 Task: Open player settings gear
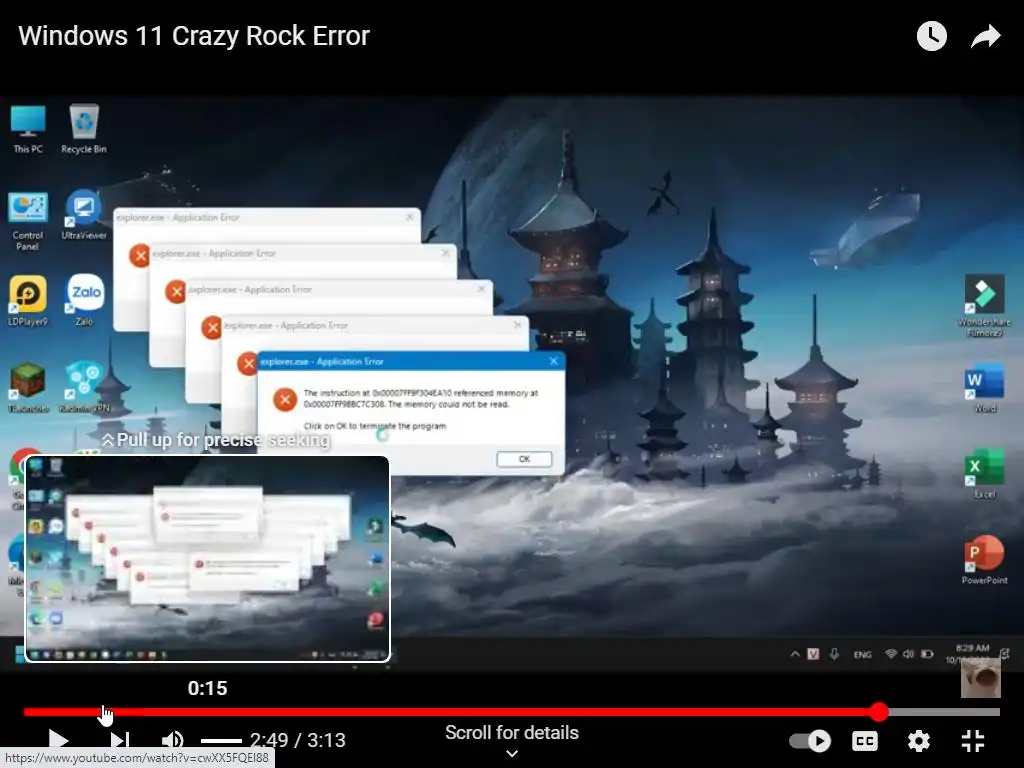(x=918, y=741)
